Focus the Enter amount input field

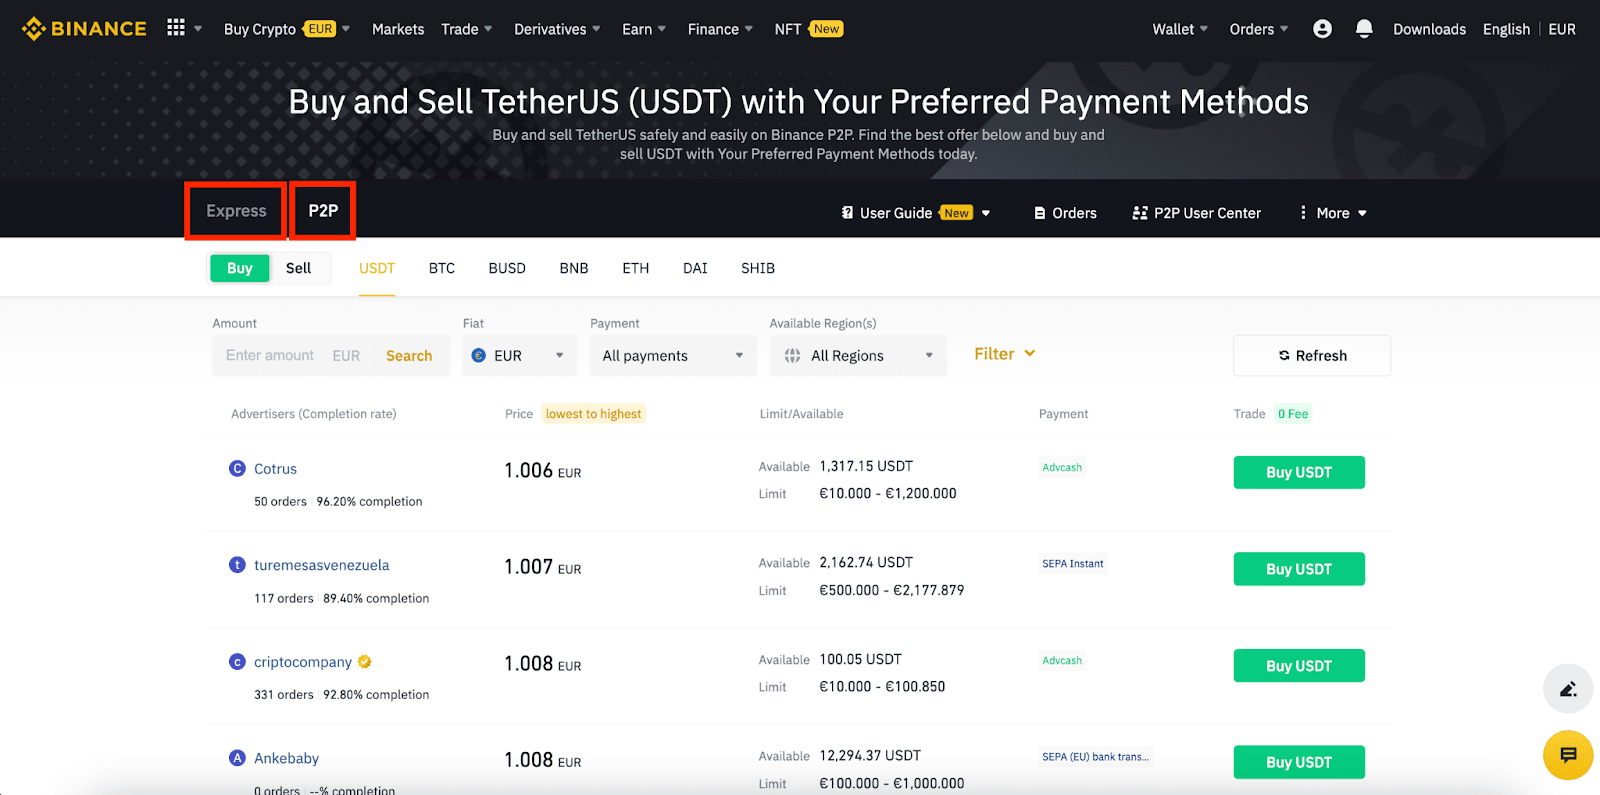coord(270,356)
